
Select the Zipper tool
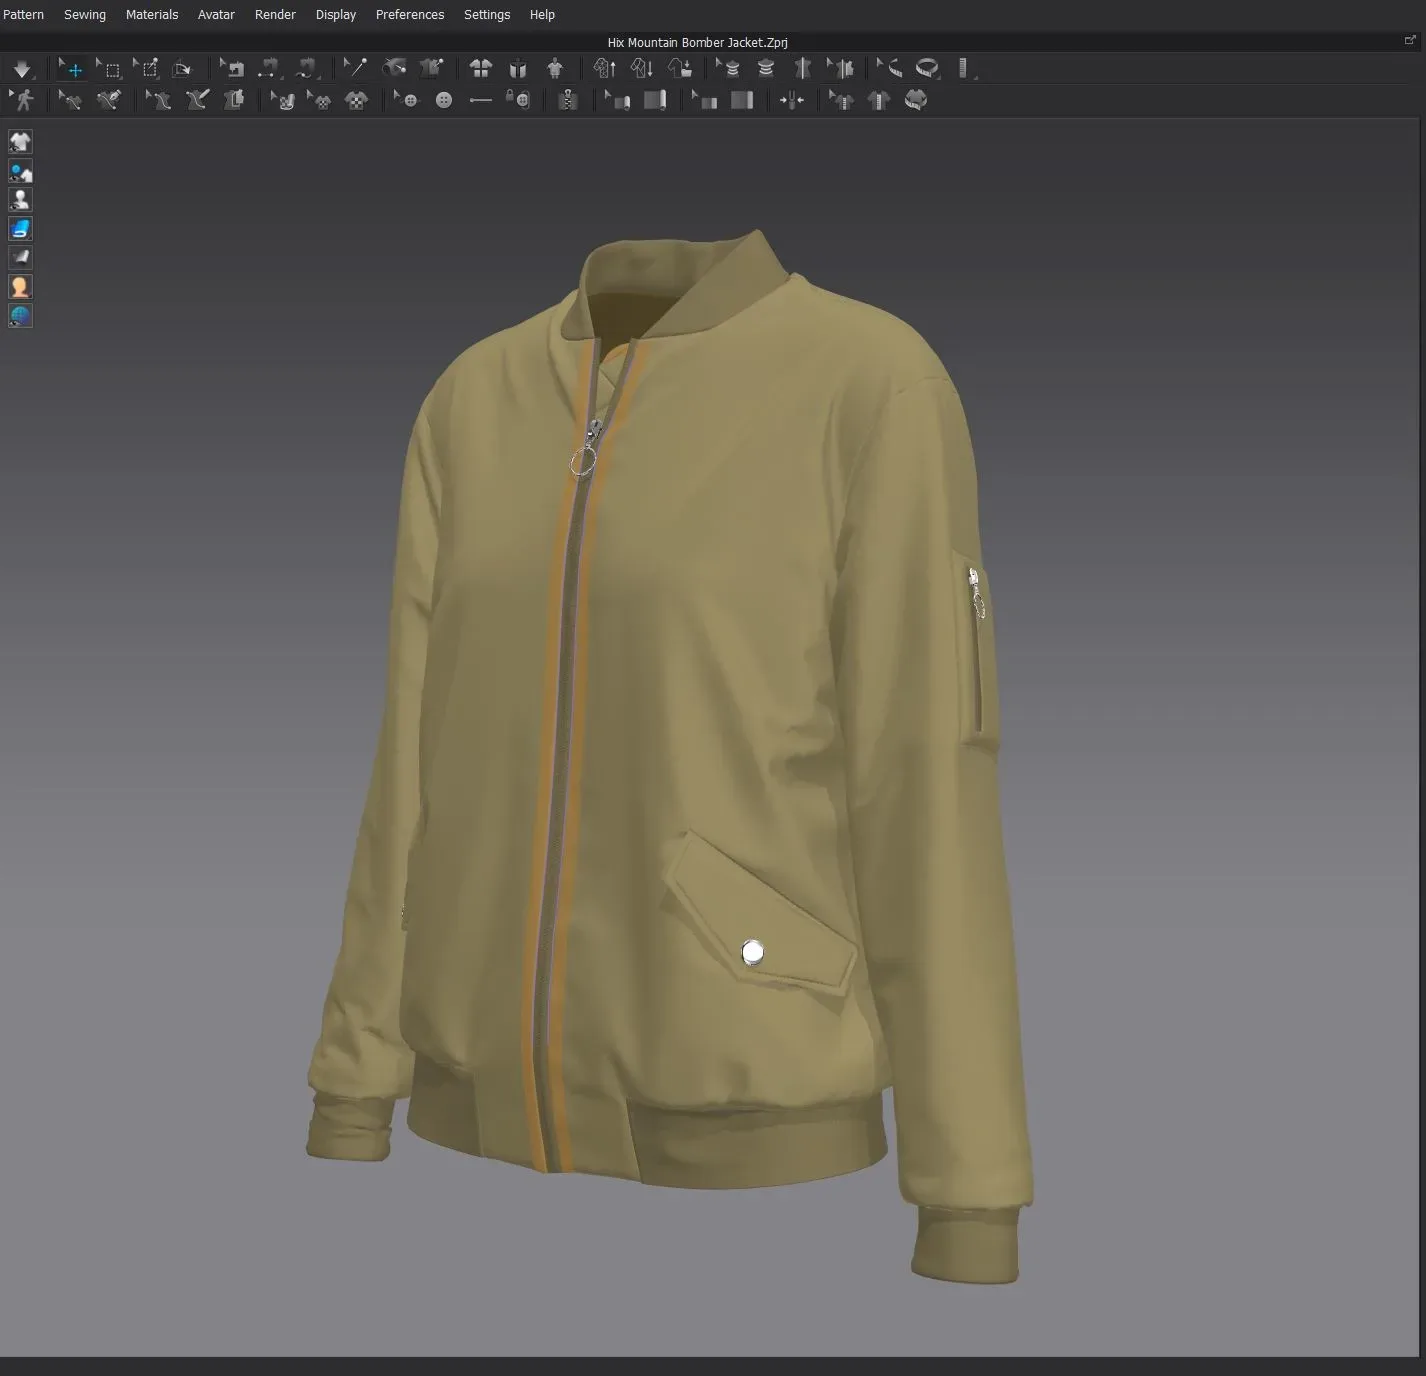pos(567,100)
